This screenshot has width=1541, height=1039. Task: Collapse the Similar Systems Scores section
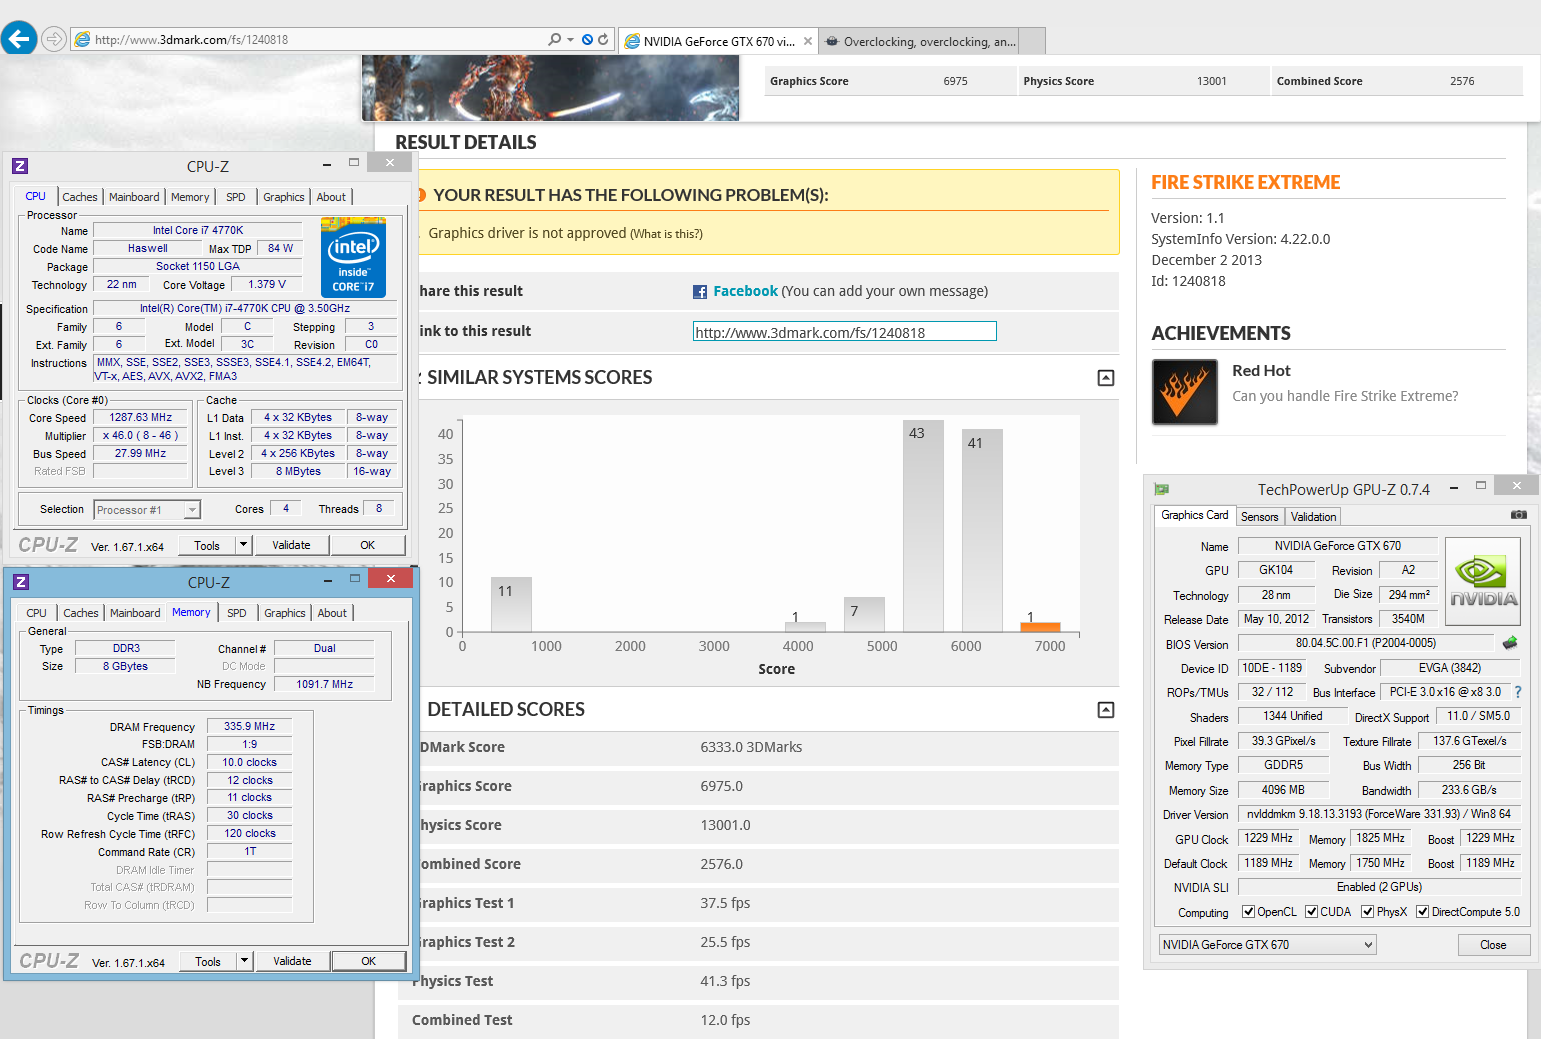[x=1106, y=378]
